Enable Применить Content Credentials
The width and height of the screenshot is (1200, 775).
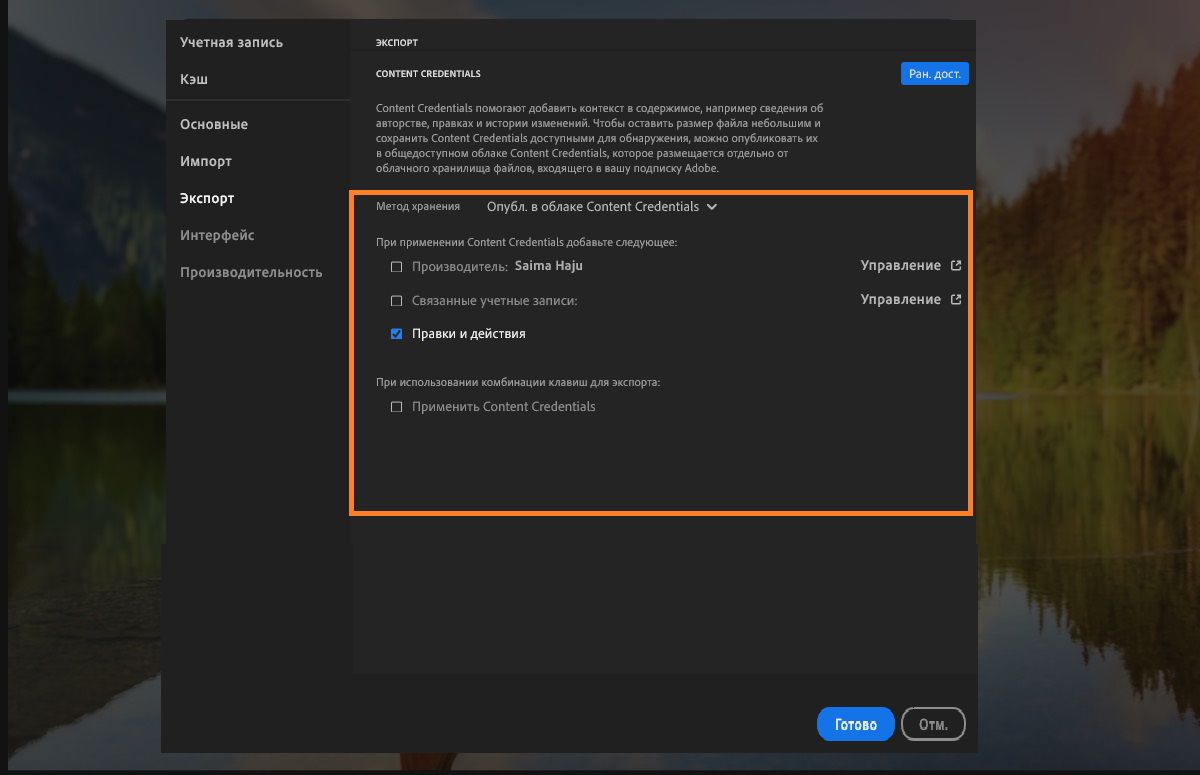click(397, 406)
